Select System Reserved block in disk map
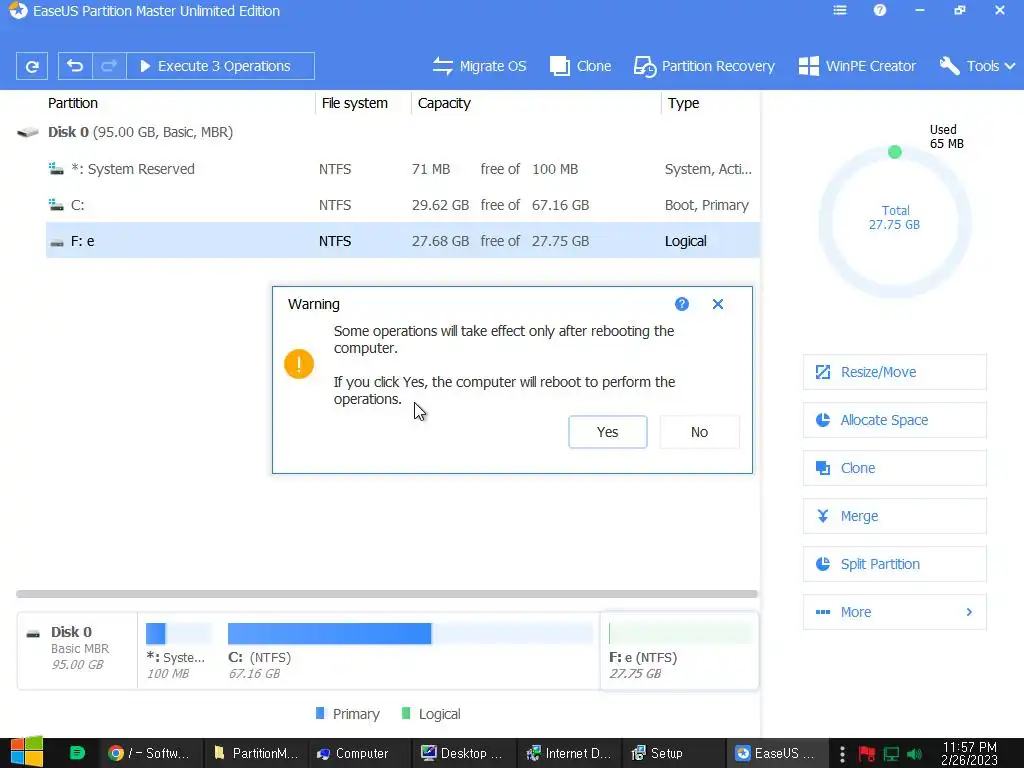 coord(178,650)
